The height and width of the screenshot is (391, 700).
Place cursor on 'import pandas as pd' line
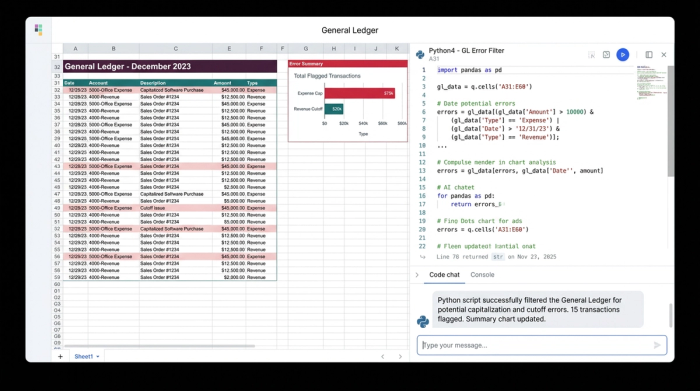point(469,70)
